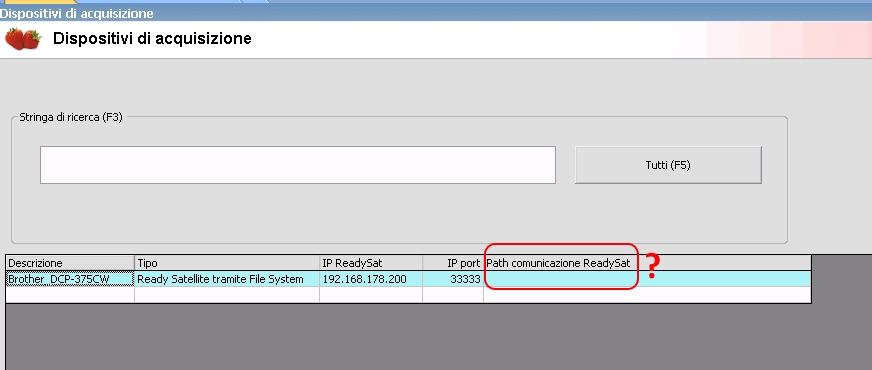Select the Brother_DCP-375CW row cell
Screen dimensions: 872x370
(70, 279)
